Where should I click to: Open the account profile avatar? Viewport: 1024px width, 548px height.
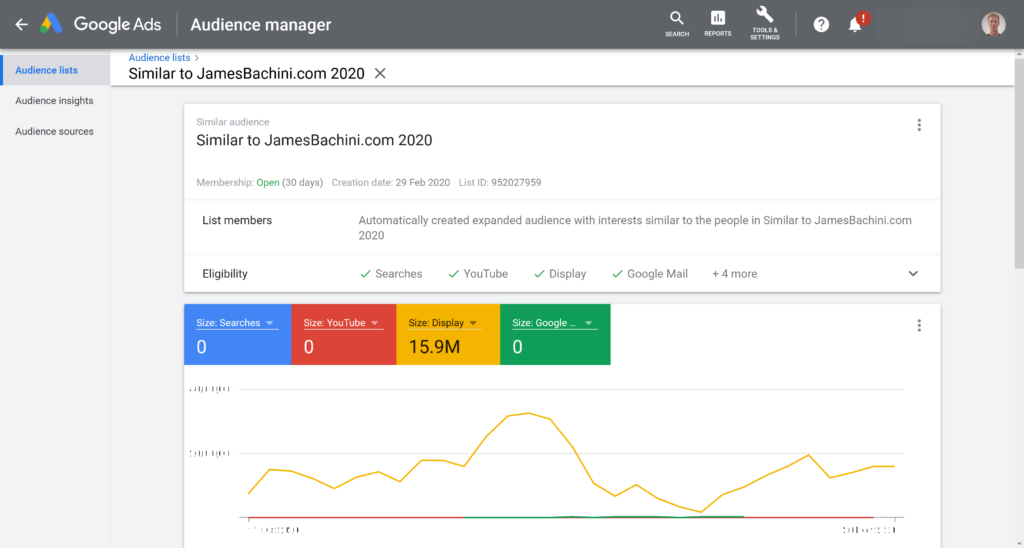[x=993, y=25]
